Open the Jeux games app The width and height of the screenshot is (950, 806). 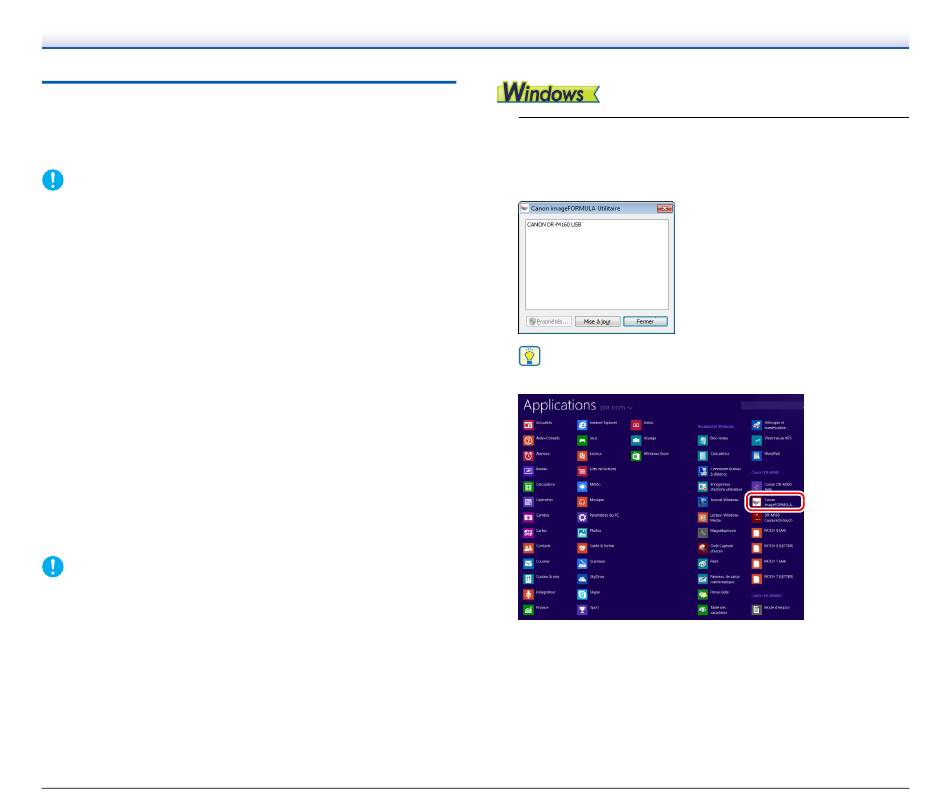pos(588,440)
